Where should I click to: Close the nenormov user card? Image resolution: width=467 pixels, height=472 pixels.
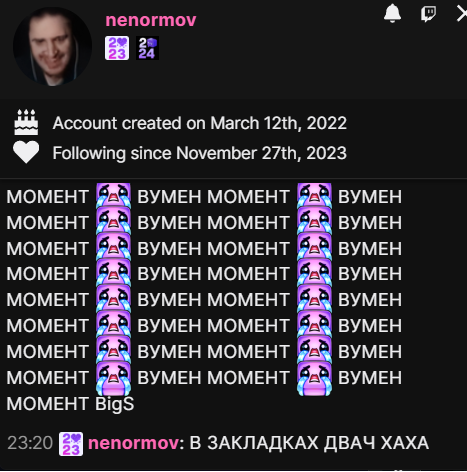tap(462, 14)
